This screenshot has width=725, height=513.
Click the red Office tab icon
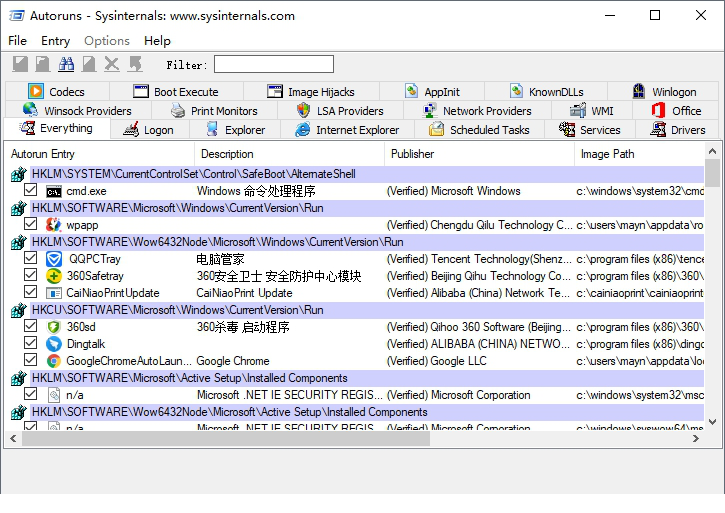(x=658, y=110)
